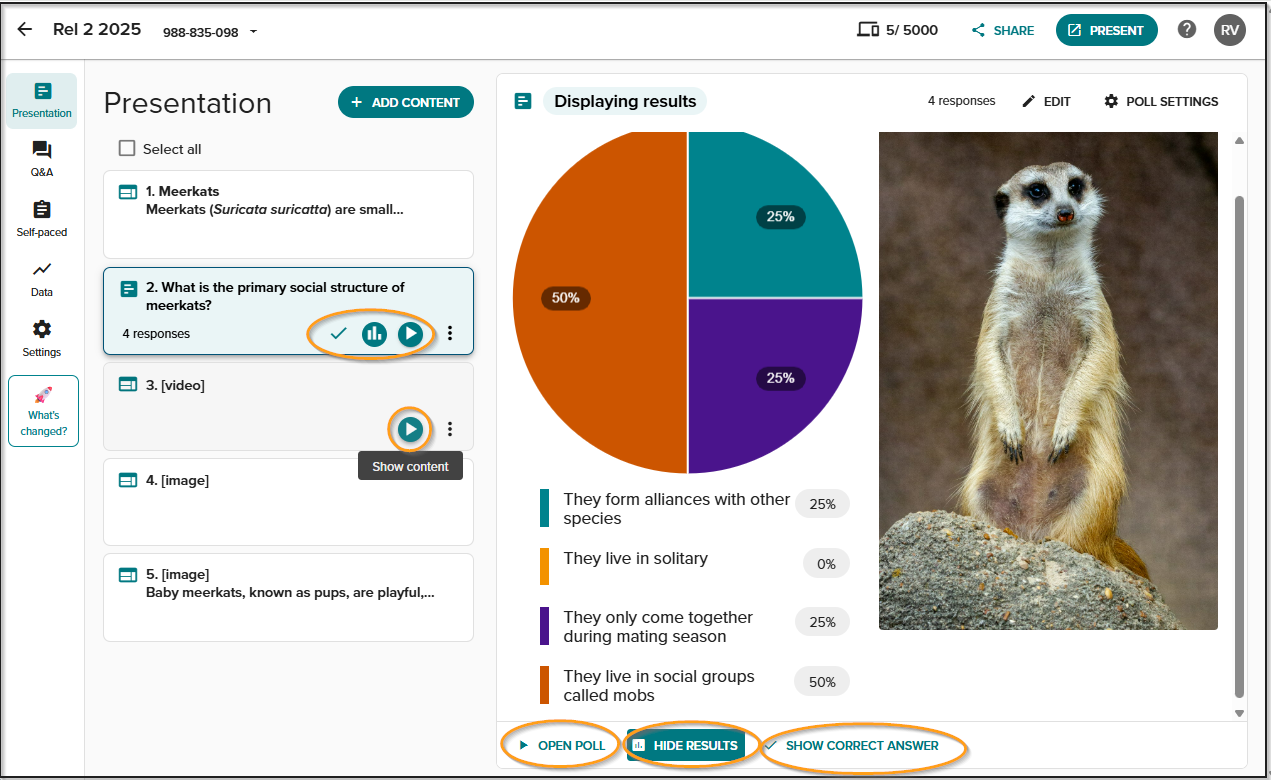
Task: Open the session code 988-835-098 dropdown
Action: [210, 32]
